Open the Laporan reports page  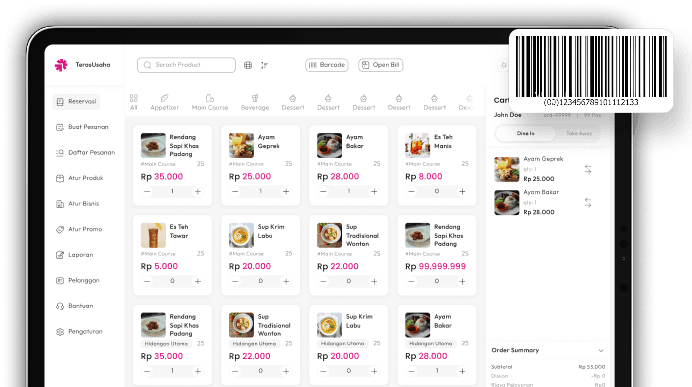[x=75, y=255]
